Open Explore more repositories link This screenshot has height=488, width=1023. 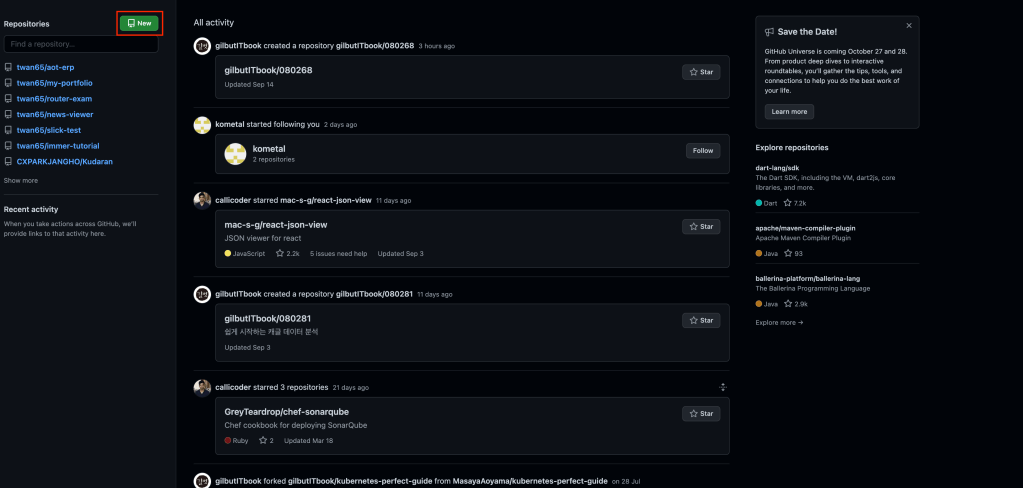coord(779,323)
